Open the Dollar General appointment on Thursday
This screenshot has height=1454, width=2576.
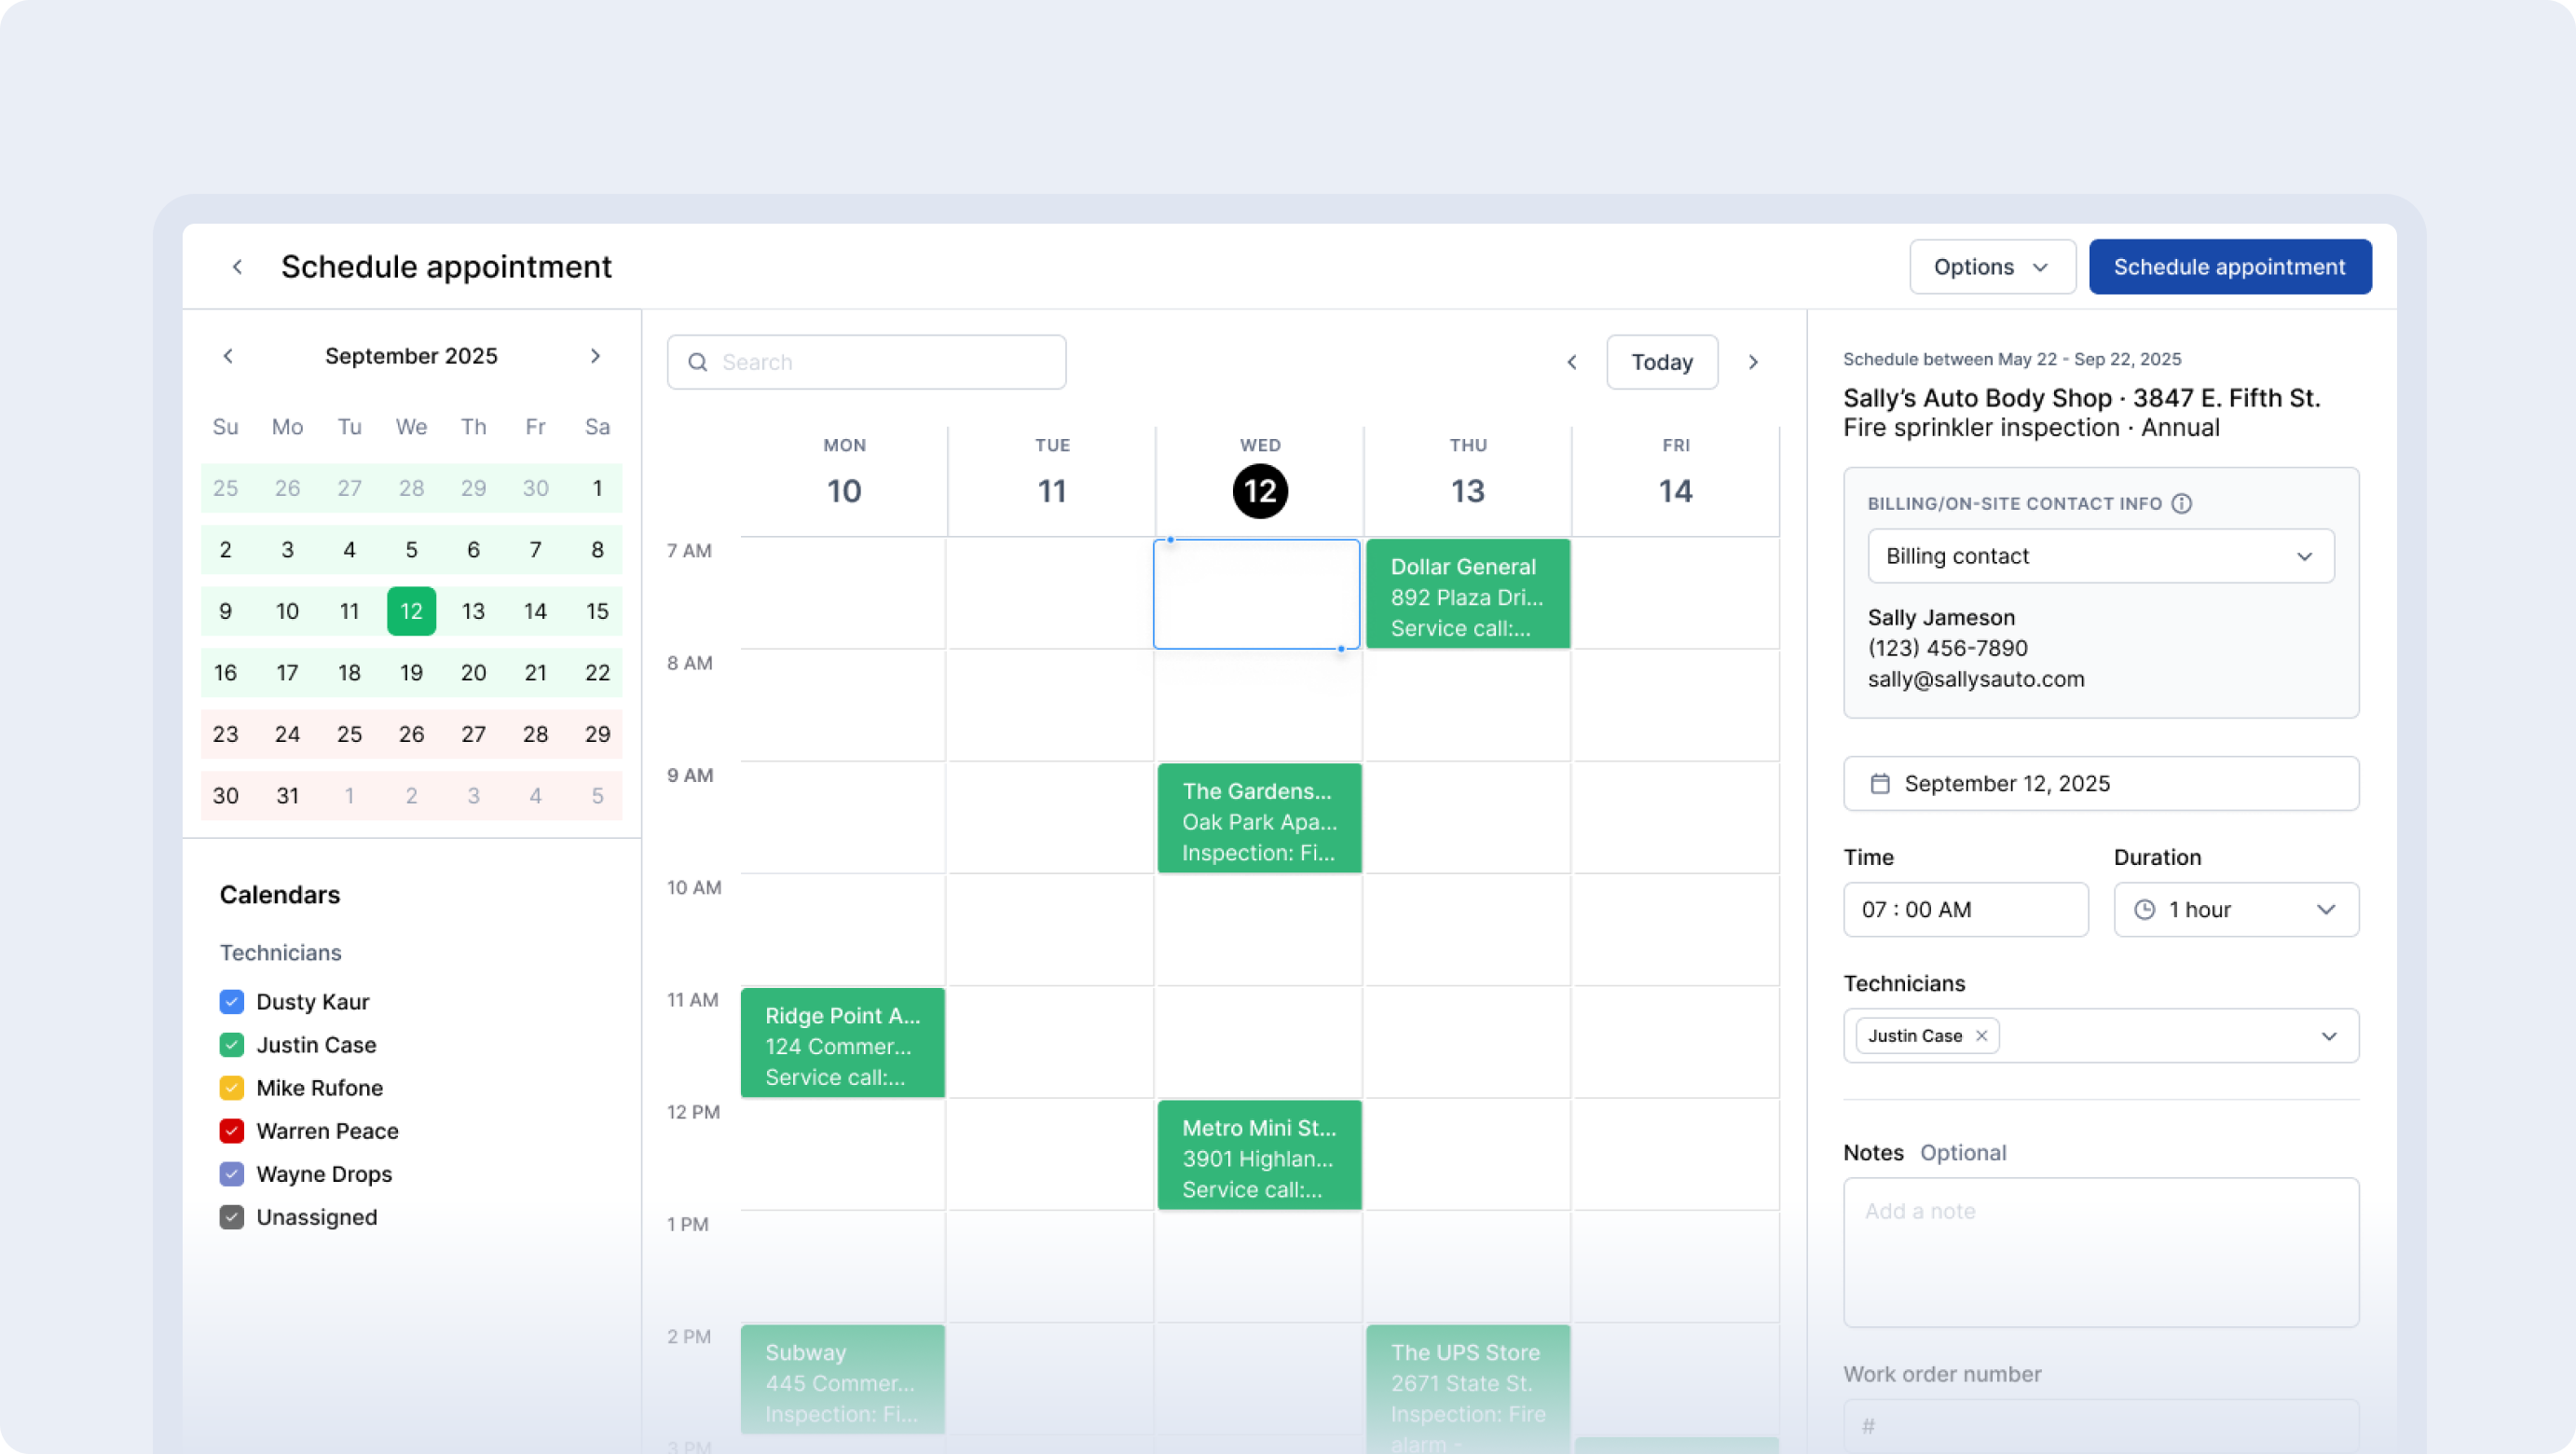1467,596
